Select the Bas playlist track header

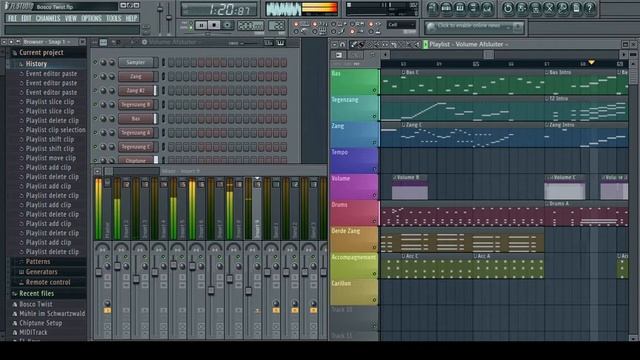tap(354, 82)
